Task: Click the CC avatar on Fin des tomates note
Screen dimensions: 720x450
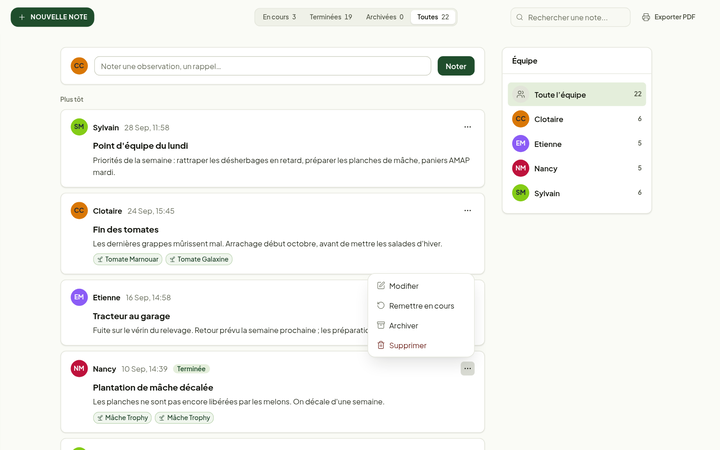Action: 79,211
